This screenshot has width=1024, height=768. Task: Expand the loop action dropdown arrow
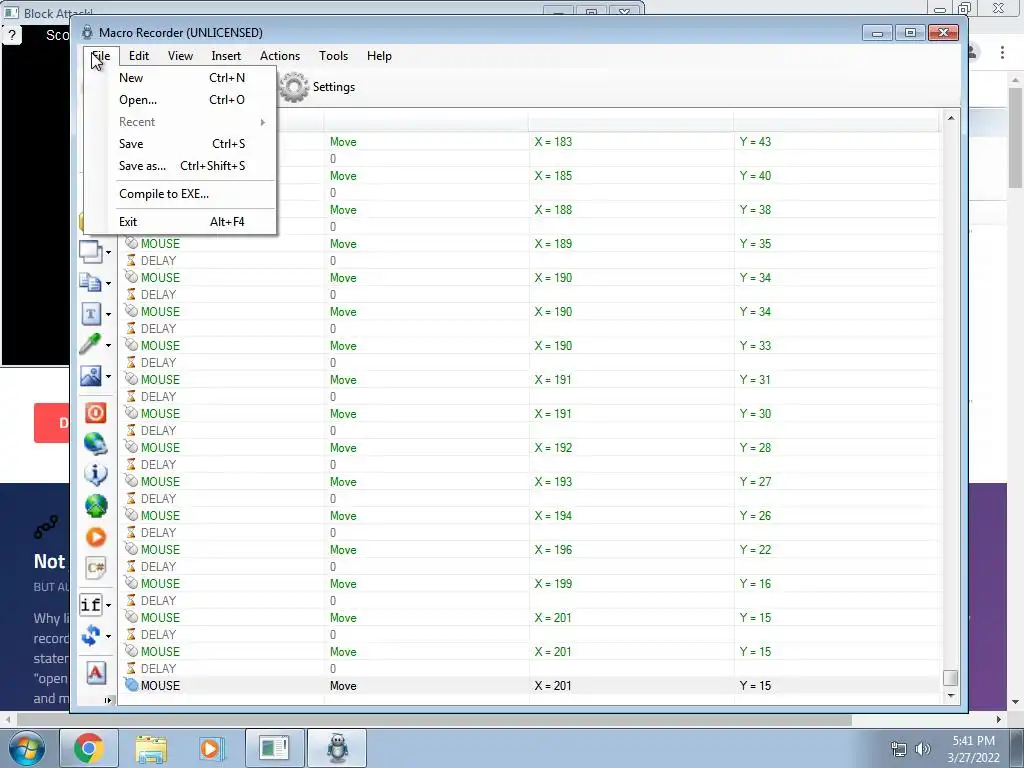(x=108, y=636)
